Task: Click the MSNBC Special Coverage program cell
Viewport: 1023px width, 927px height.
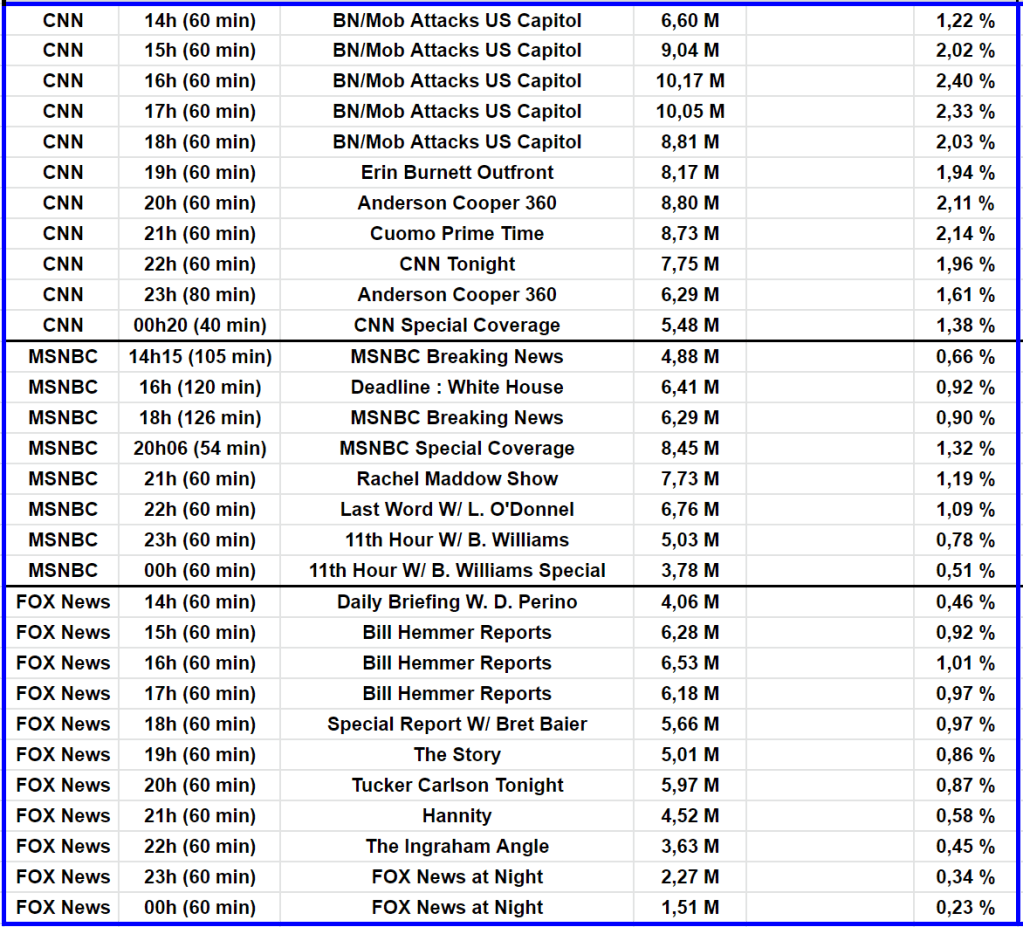Action: point(457,449)
